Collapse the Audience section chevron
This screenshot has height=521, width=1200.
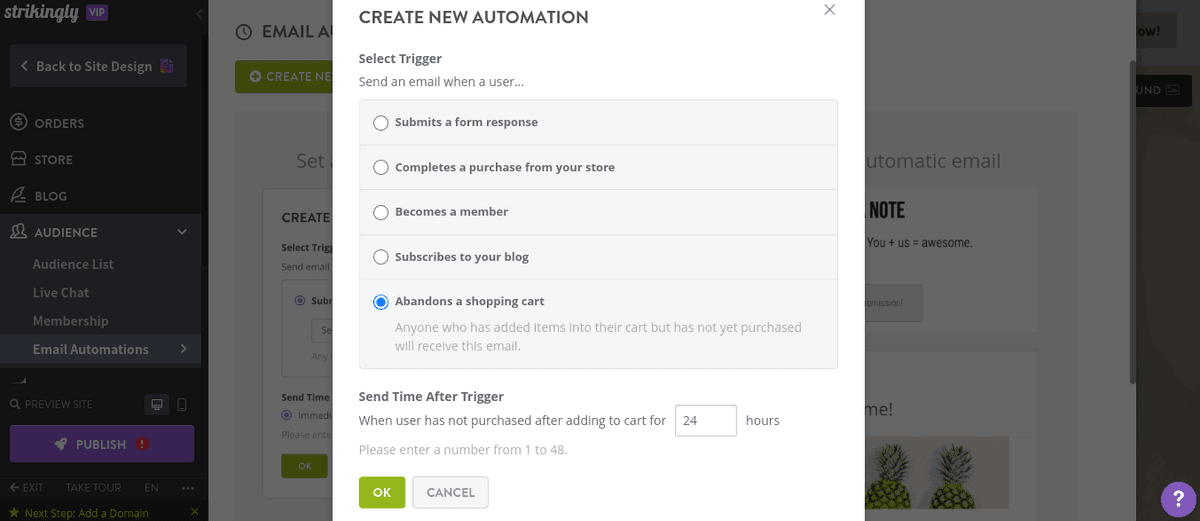(182, 232)
